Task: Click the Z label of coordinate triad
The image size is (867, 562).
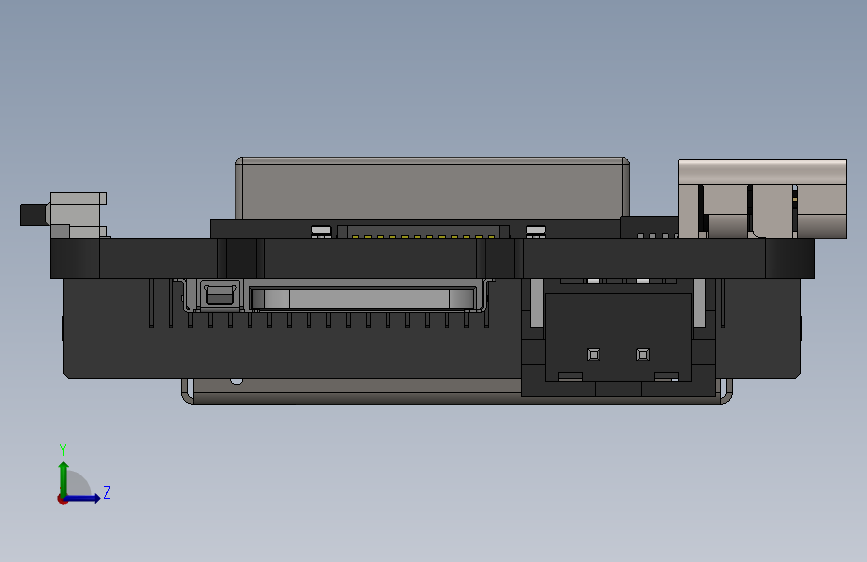Action: pyautogui.click(x=107, y=492)
